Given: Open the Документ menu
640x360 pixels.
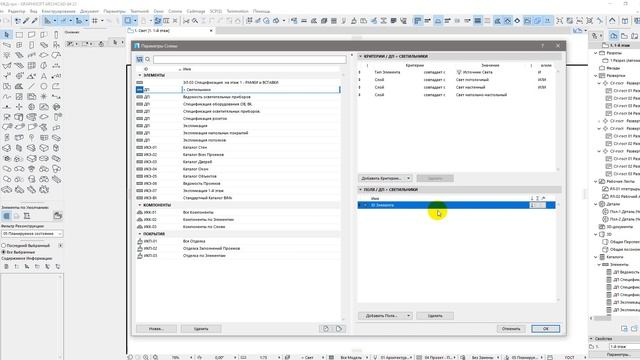Looking at the screenshot, I should click(x=89, y=11).
